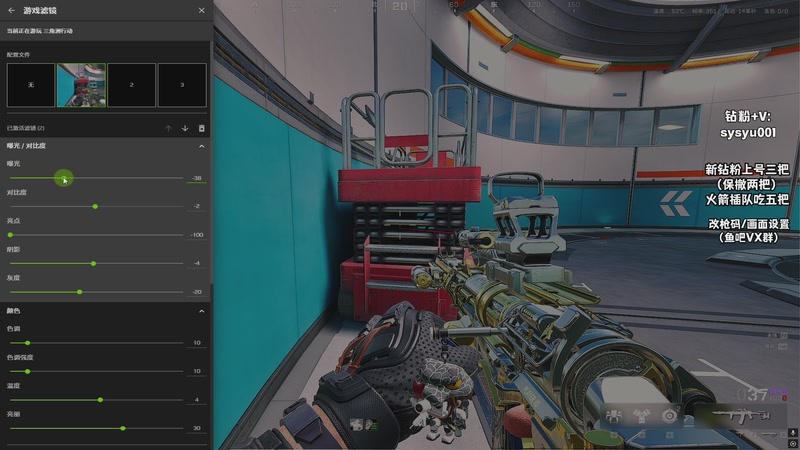Click the 已激活滤镜 (2) label

pos(26,128)
